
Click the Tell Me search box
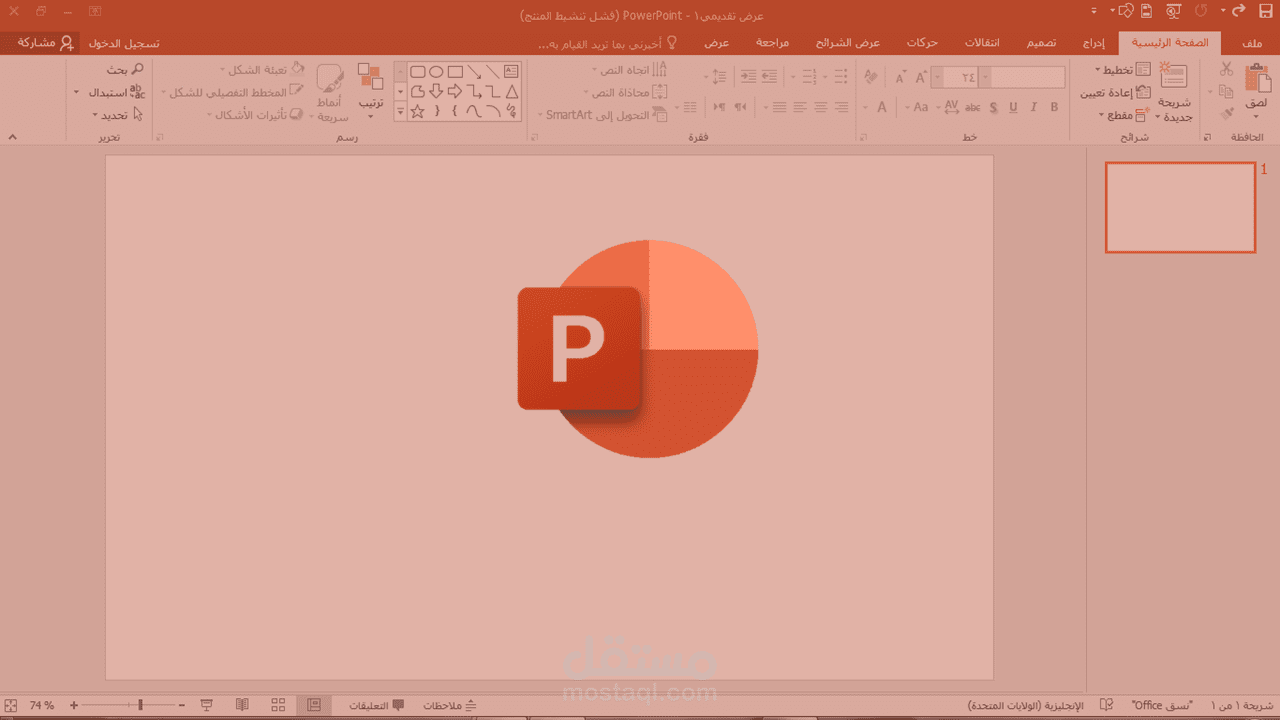pos(608,44)
